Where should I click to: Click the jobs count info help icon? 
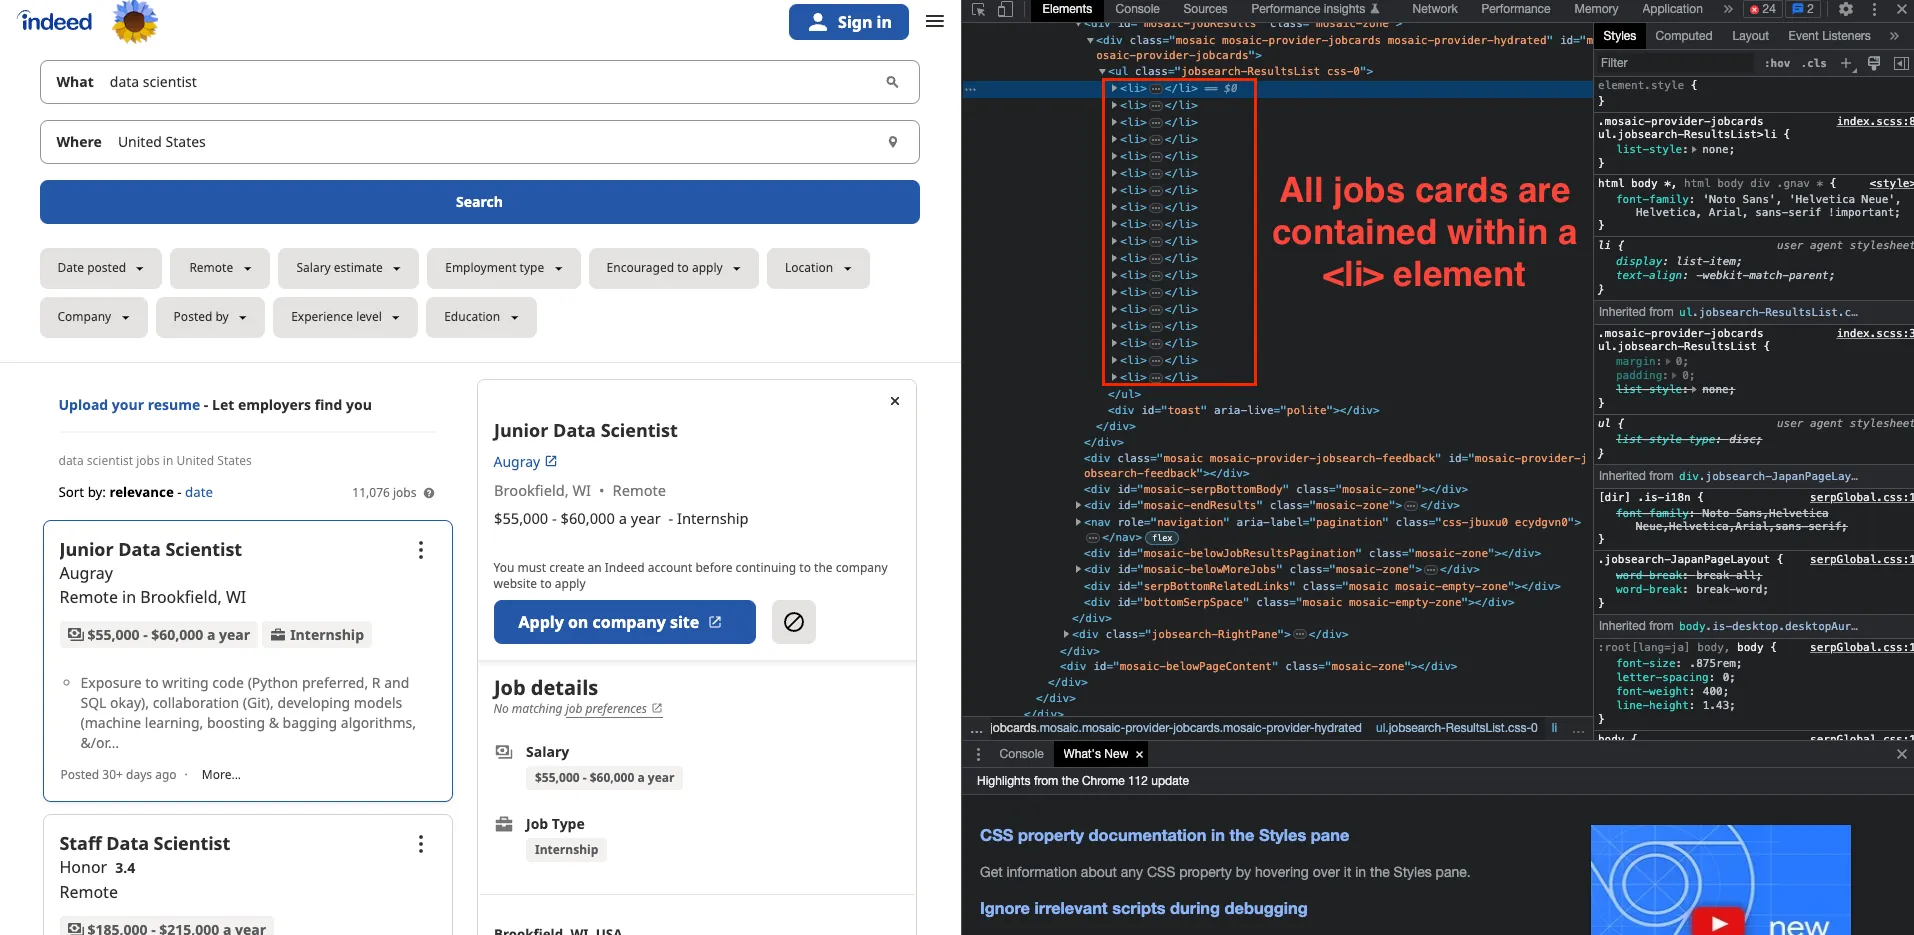[x=429, y=493]
